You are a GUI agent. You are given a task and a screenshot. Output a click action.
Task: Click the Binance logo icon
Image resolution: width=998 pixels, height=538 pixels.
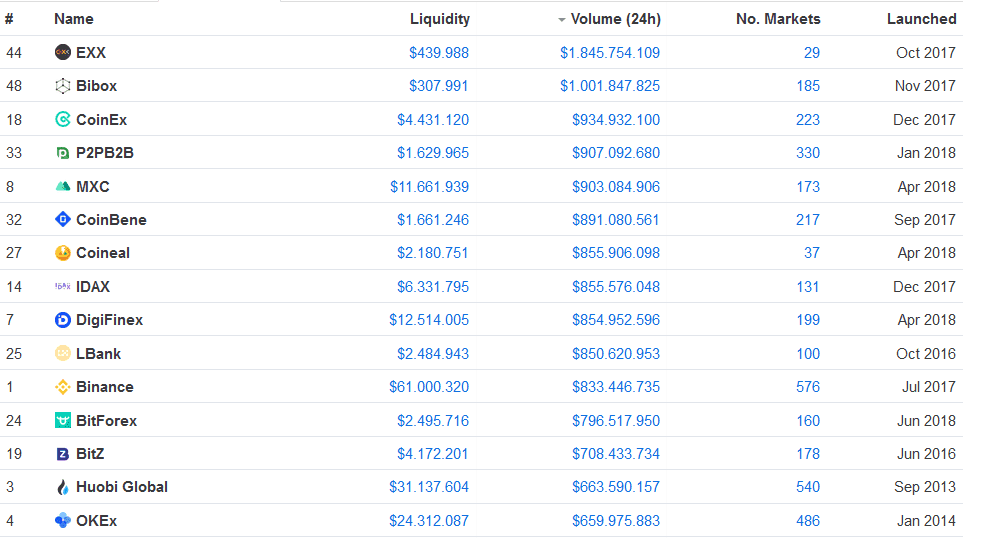[63, 387]
